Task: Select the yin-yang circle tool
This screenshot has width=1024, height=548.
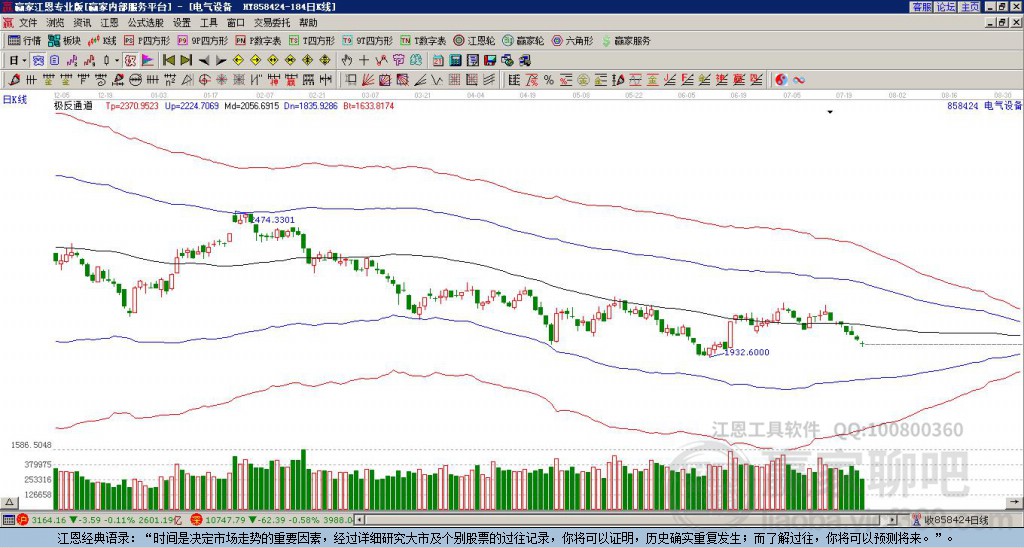Action: coord(781,80)
